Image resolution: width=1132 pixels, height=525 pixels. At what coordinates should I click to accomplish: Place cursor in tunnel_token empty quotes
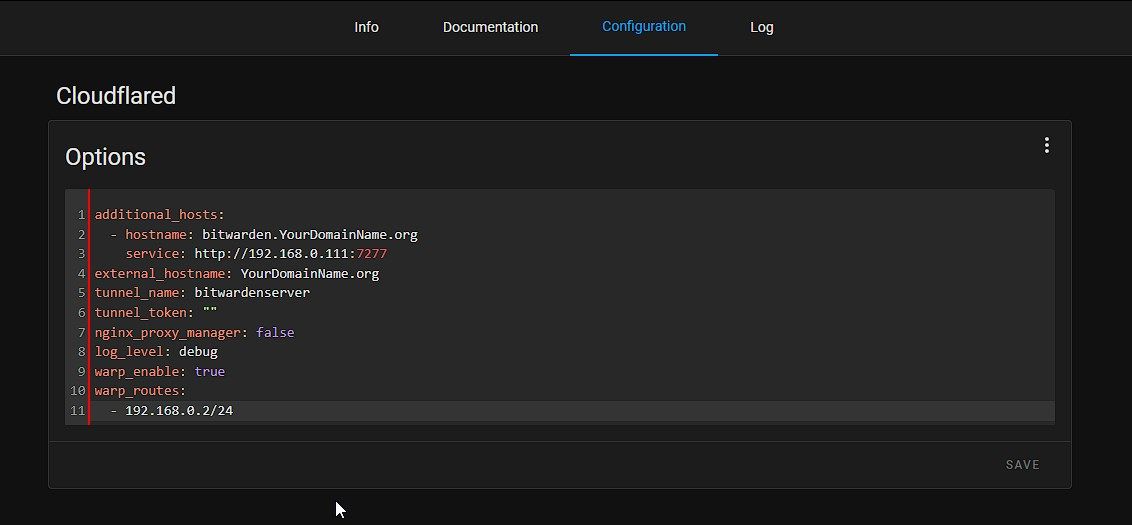(x=210, y=313)
